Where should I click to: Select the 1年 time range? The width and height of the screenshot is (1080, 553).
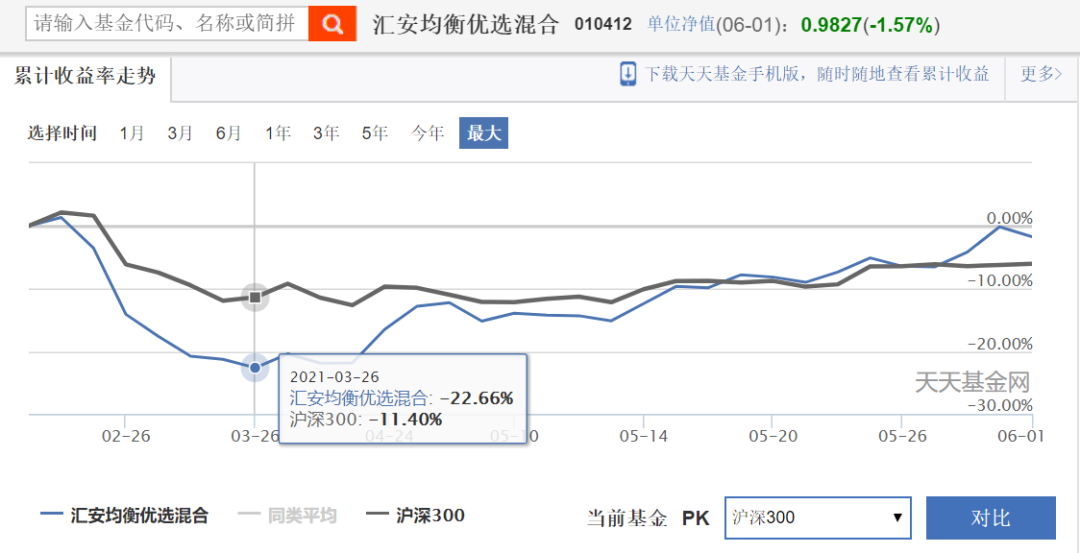[278, 133]
